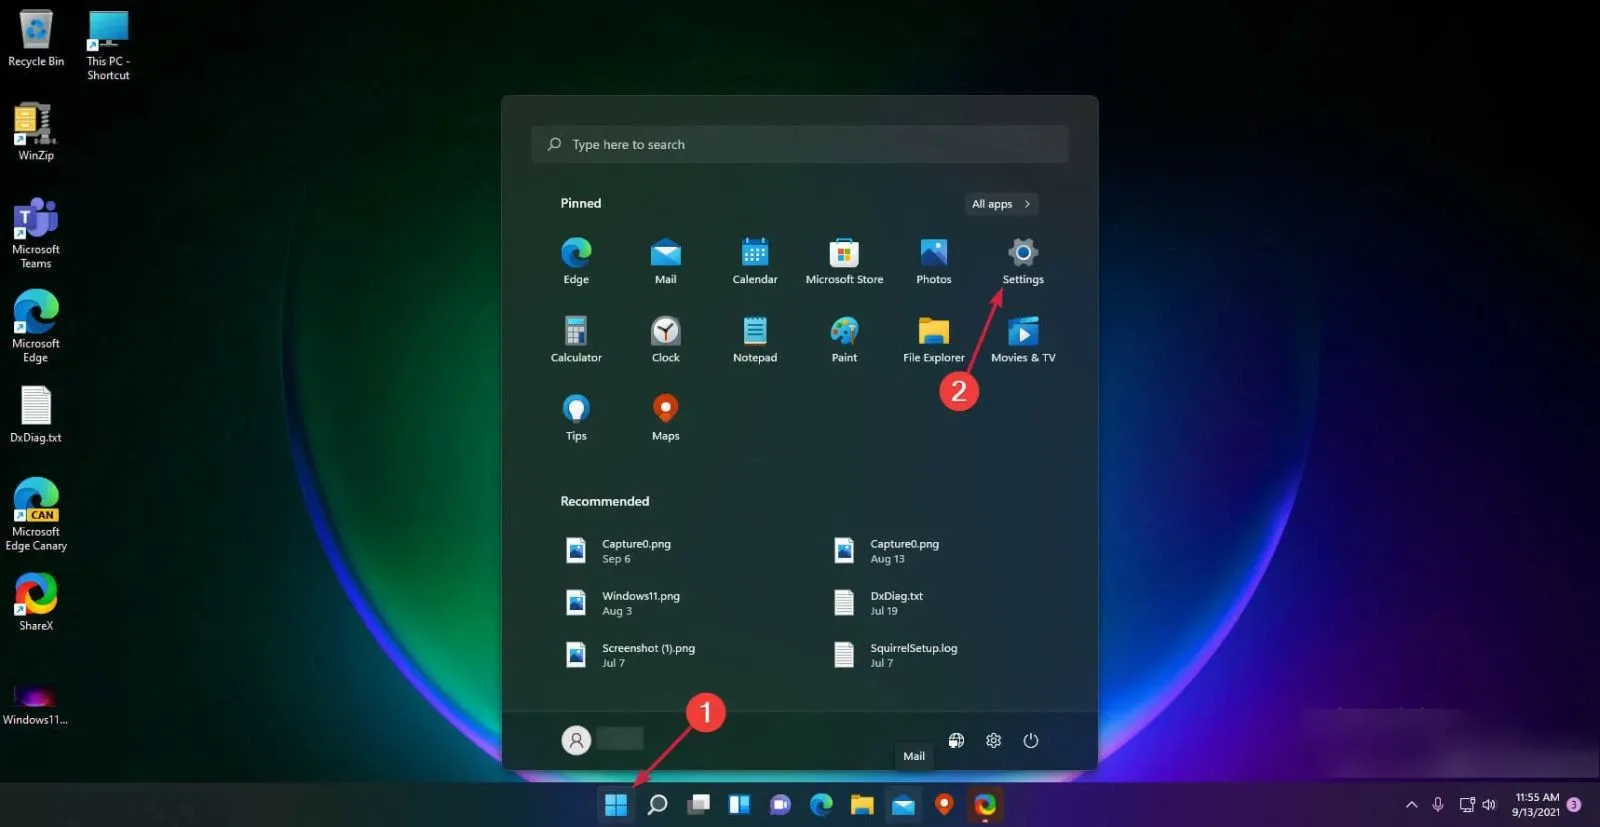Click the microphone tray icon
This screenshot has height=827, width=1600.
(1437, 804)
